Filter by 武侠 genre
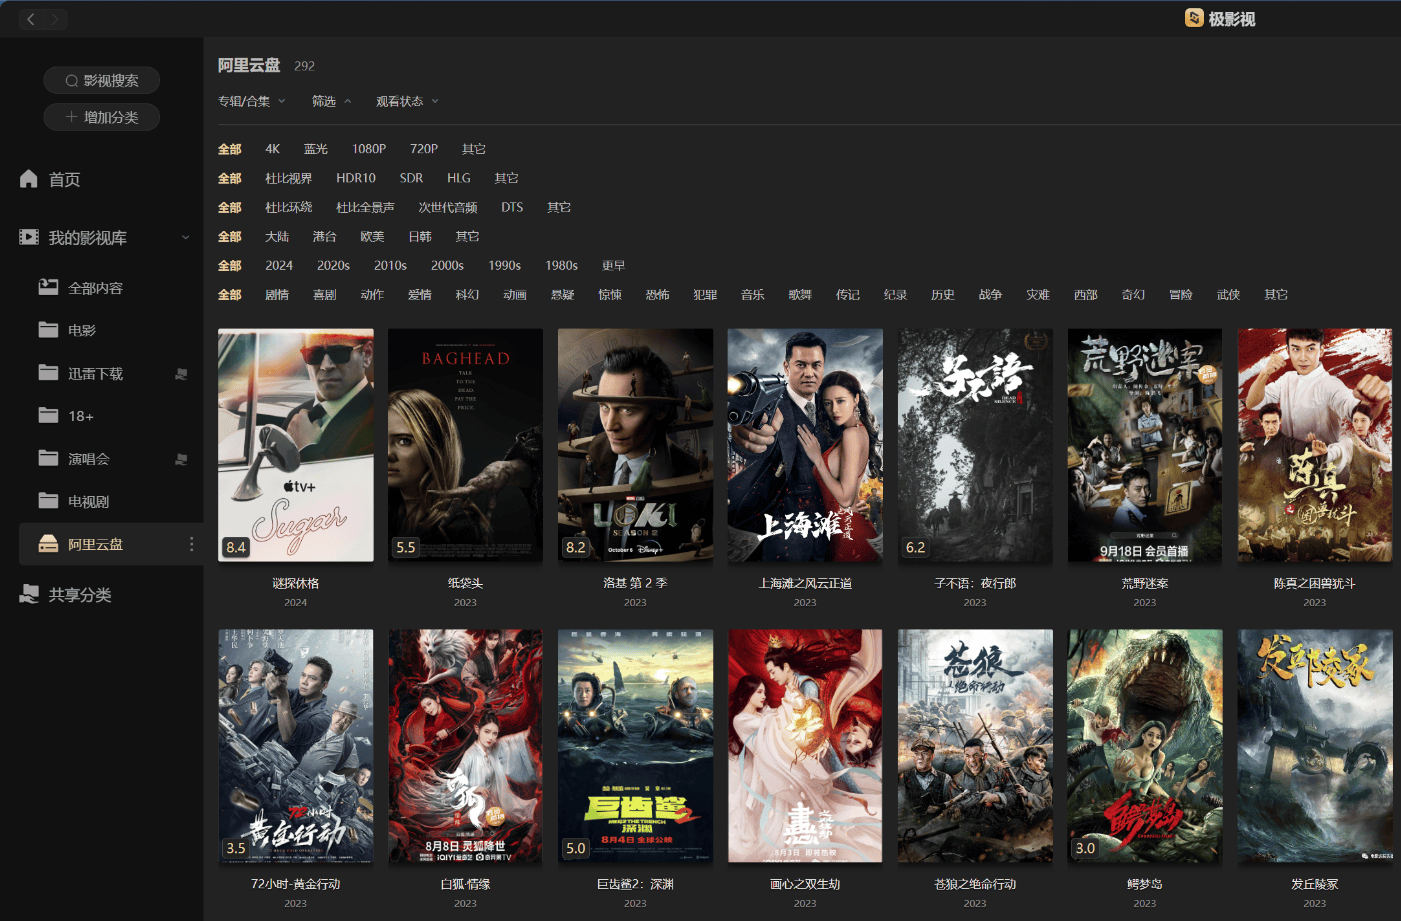The height and width of the screenshot is (921, 1401). 1228,294
